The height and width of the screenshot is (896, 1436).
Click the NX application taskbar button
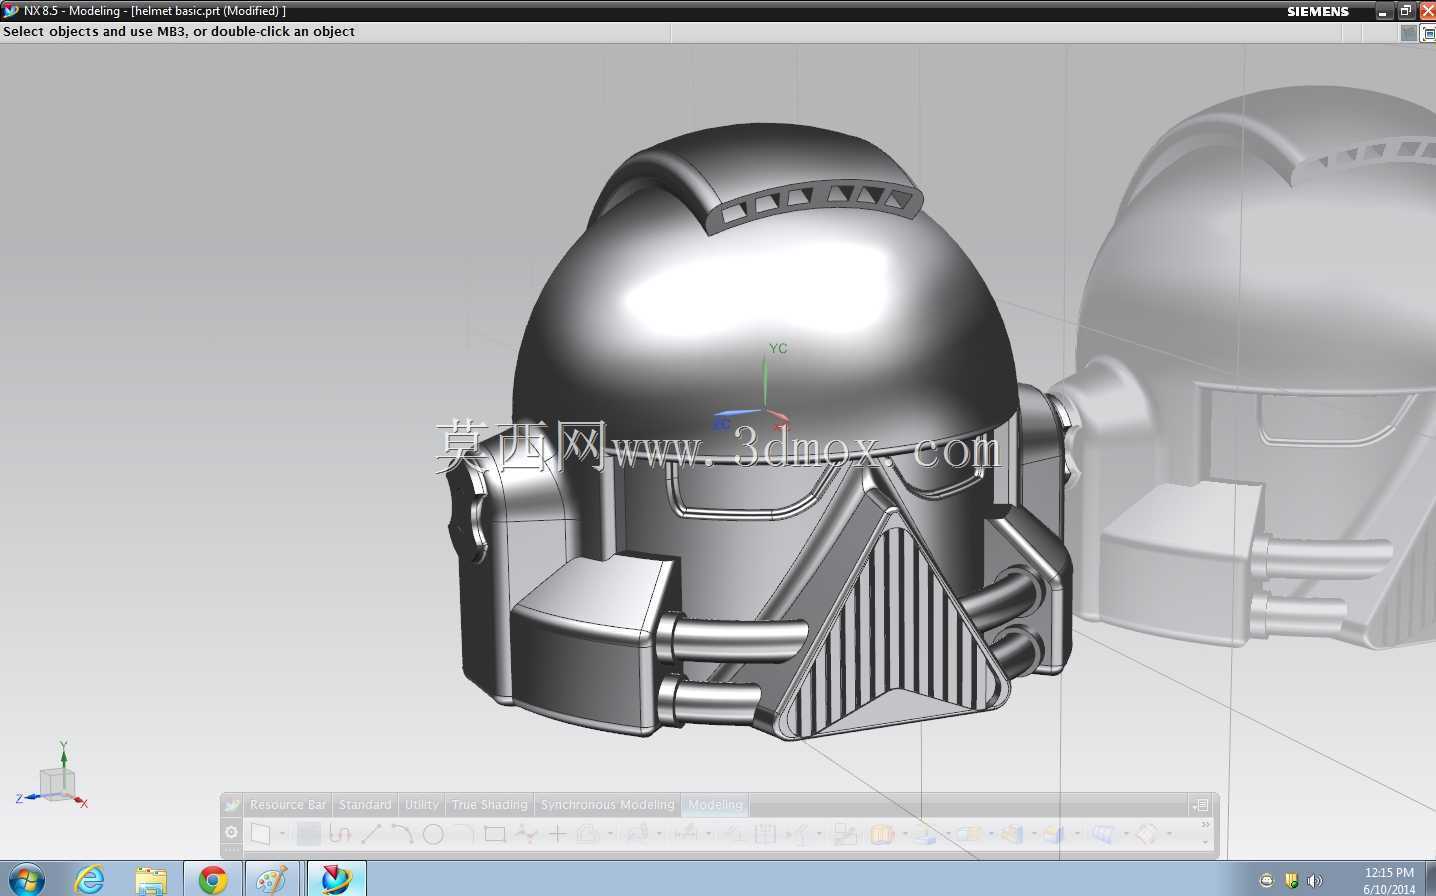point(336,879)
